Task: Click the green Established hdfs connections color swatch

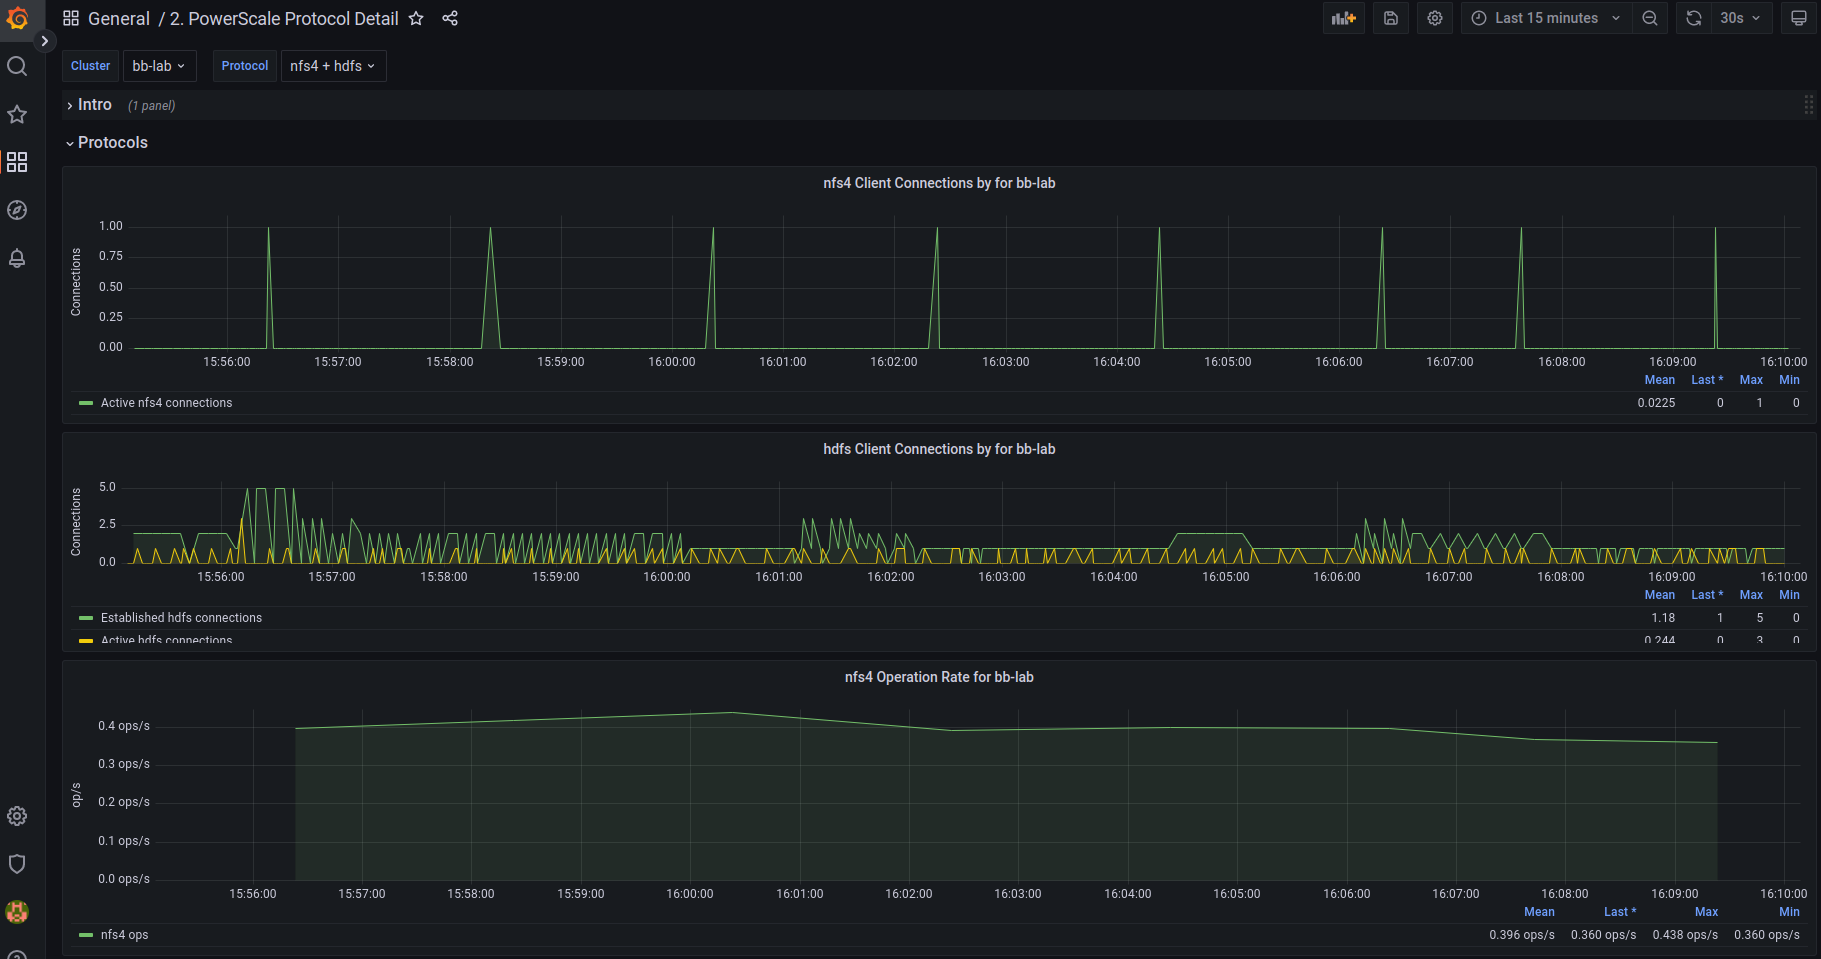Action: (x=86, y=618)
